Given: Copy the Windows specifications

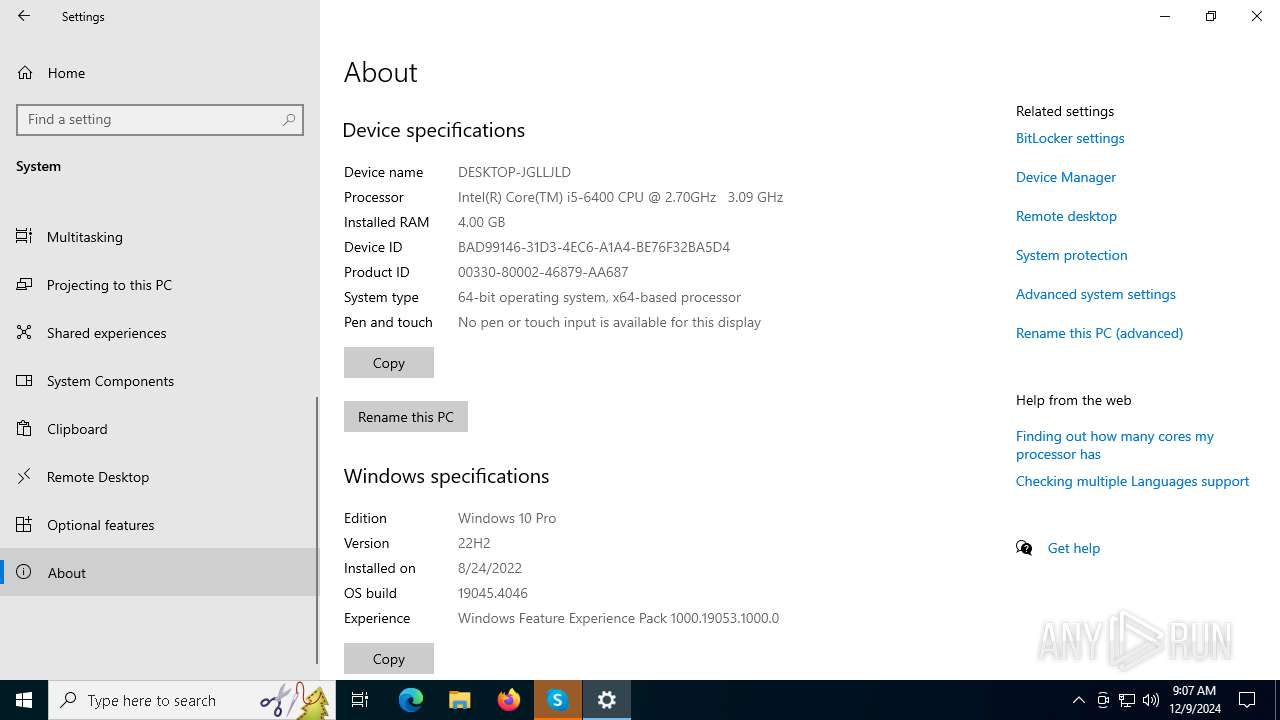Looking at the screenshot, I should tap(389, 658).
